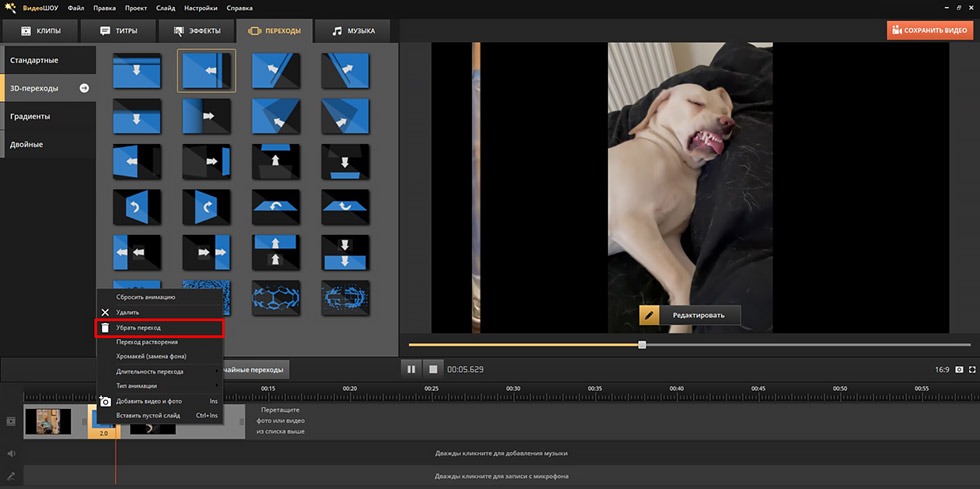Screen dimensions: 980x489
Task: Choose Хромакей (замена фона) option
Action: click(x=159, y=356)
